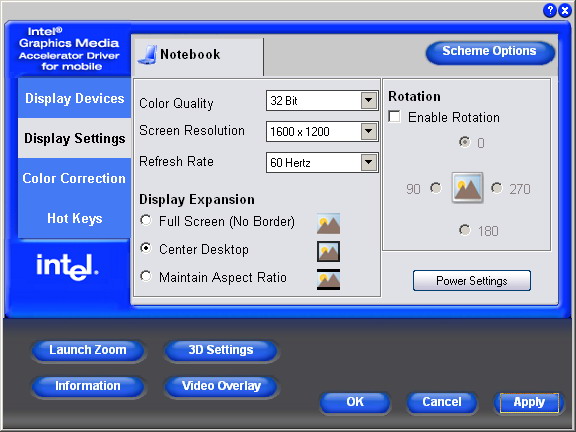The height and width of the screenshot is (432, 576).
Task: Click the Intel Graphics Media Accelerator Driver title
Action: click(x=69, y=49)
